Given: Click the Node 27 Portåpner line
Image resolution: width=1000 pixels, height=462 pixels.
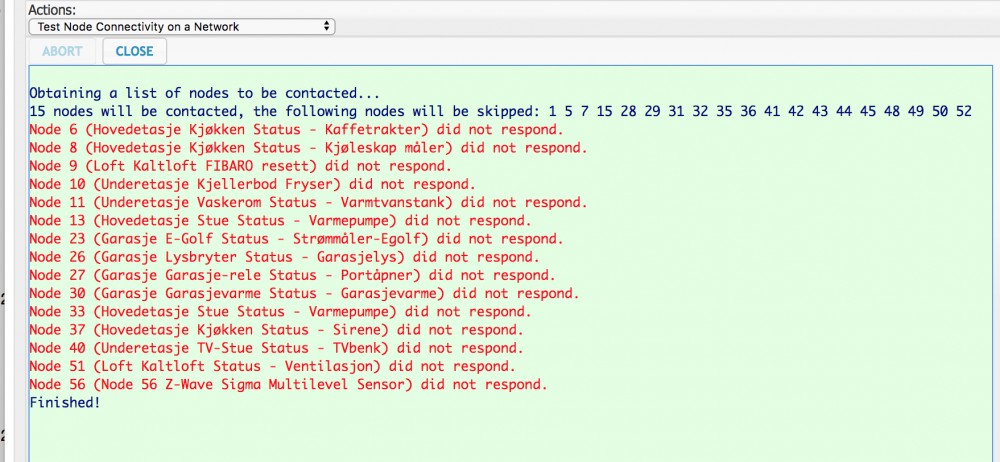Looking at the screenshot, I should [x=291, y=275].
